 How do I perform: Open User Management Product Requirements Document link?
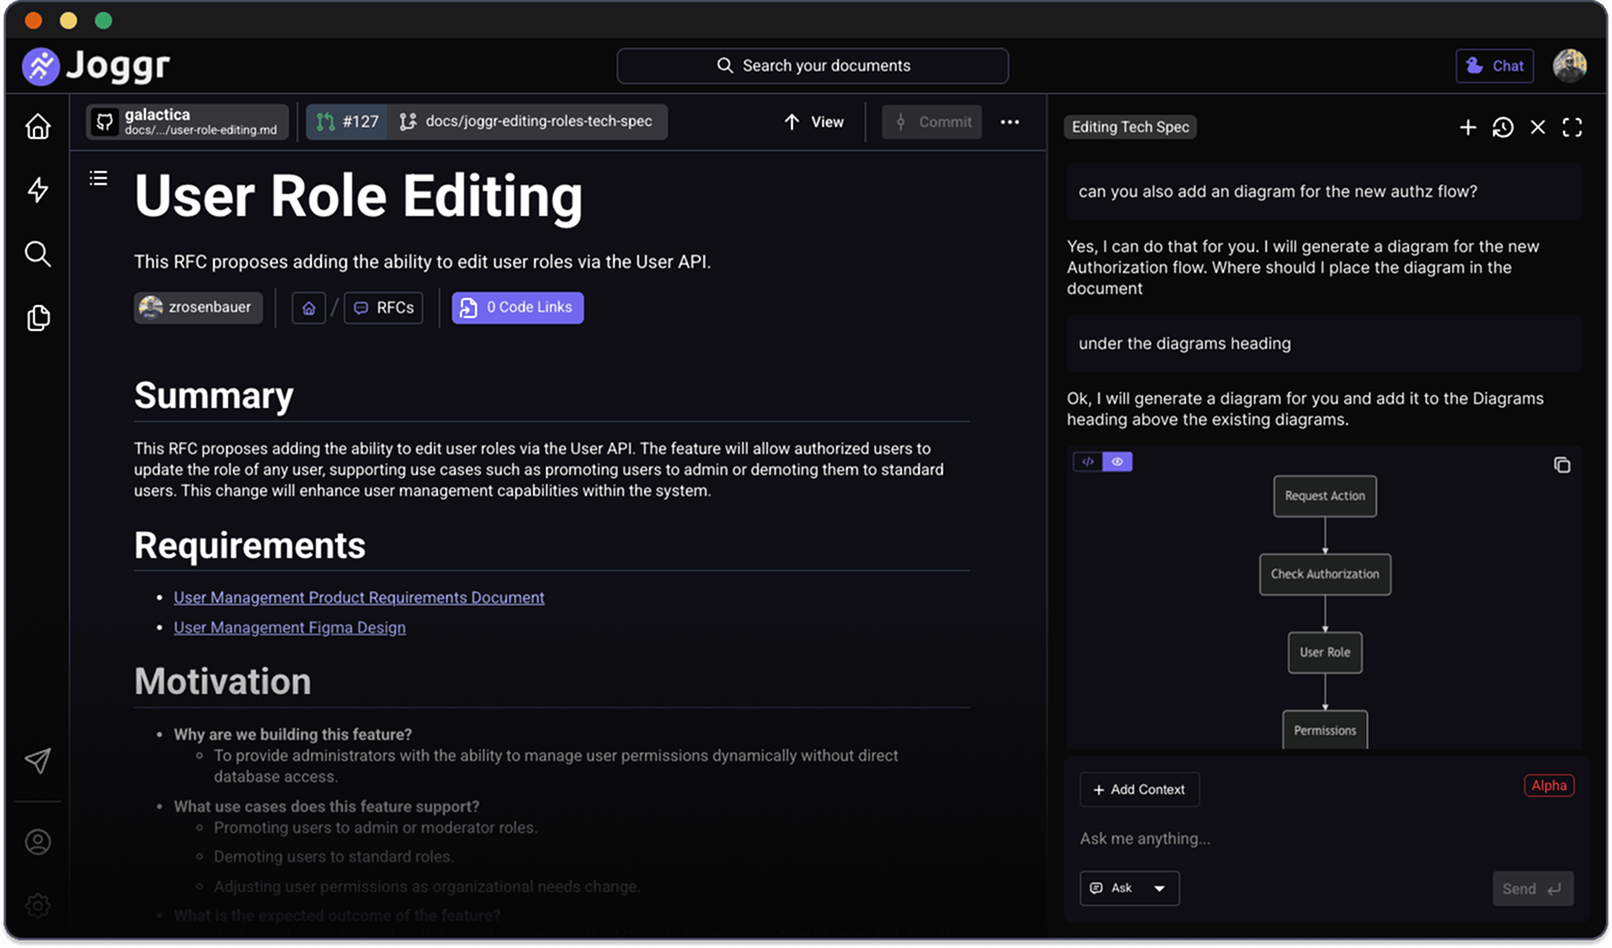[359, 598]
